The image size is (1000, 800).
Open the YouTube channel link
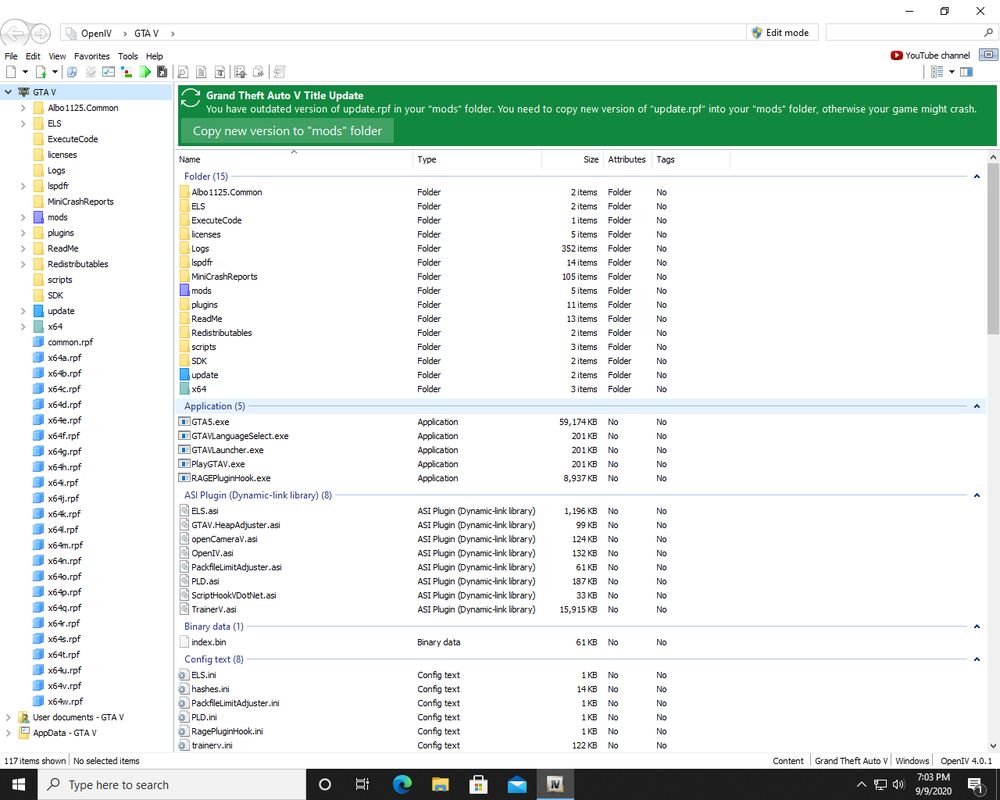[930, 55]
